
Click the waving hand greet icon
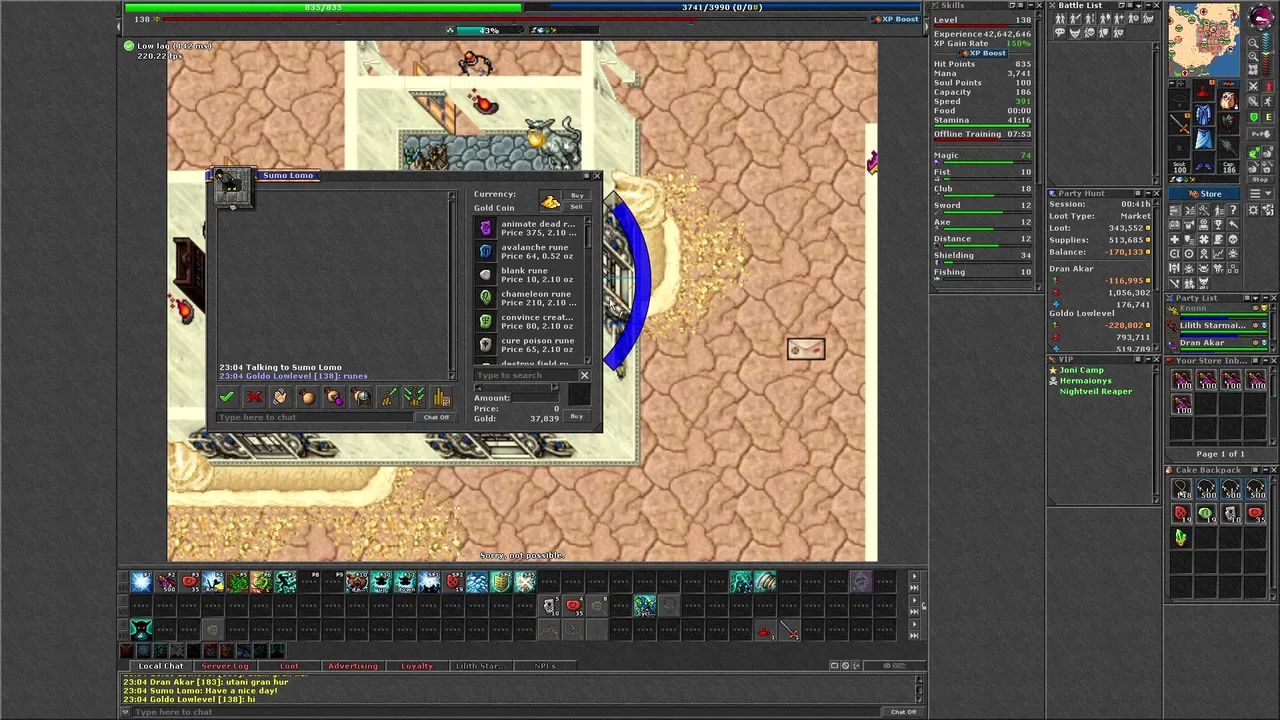(281, 397)
